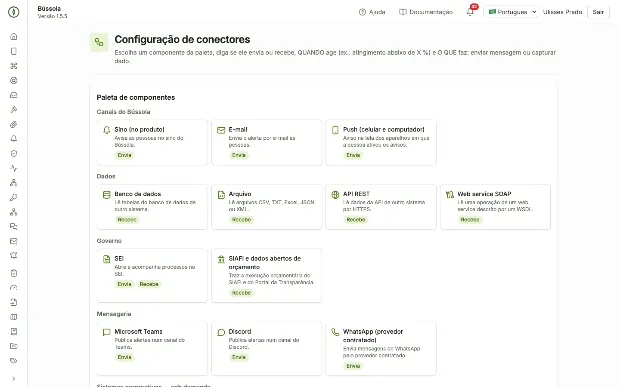
Task: Select the WhatsApp (provedor contratado) card
Action: click(x=381, y=348)
